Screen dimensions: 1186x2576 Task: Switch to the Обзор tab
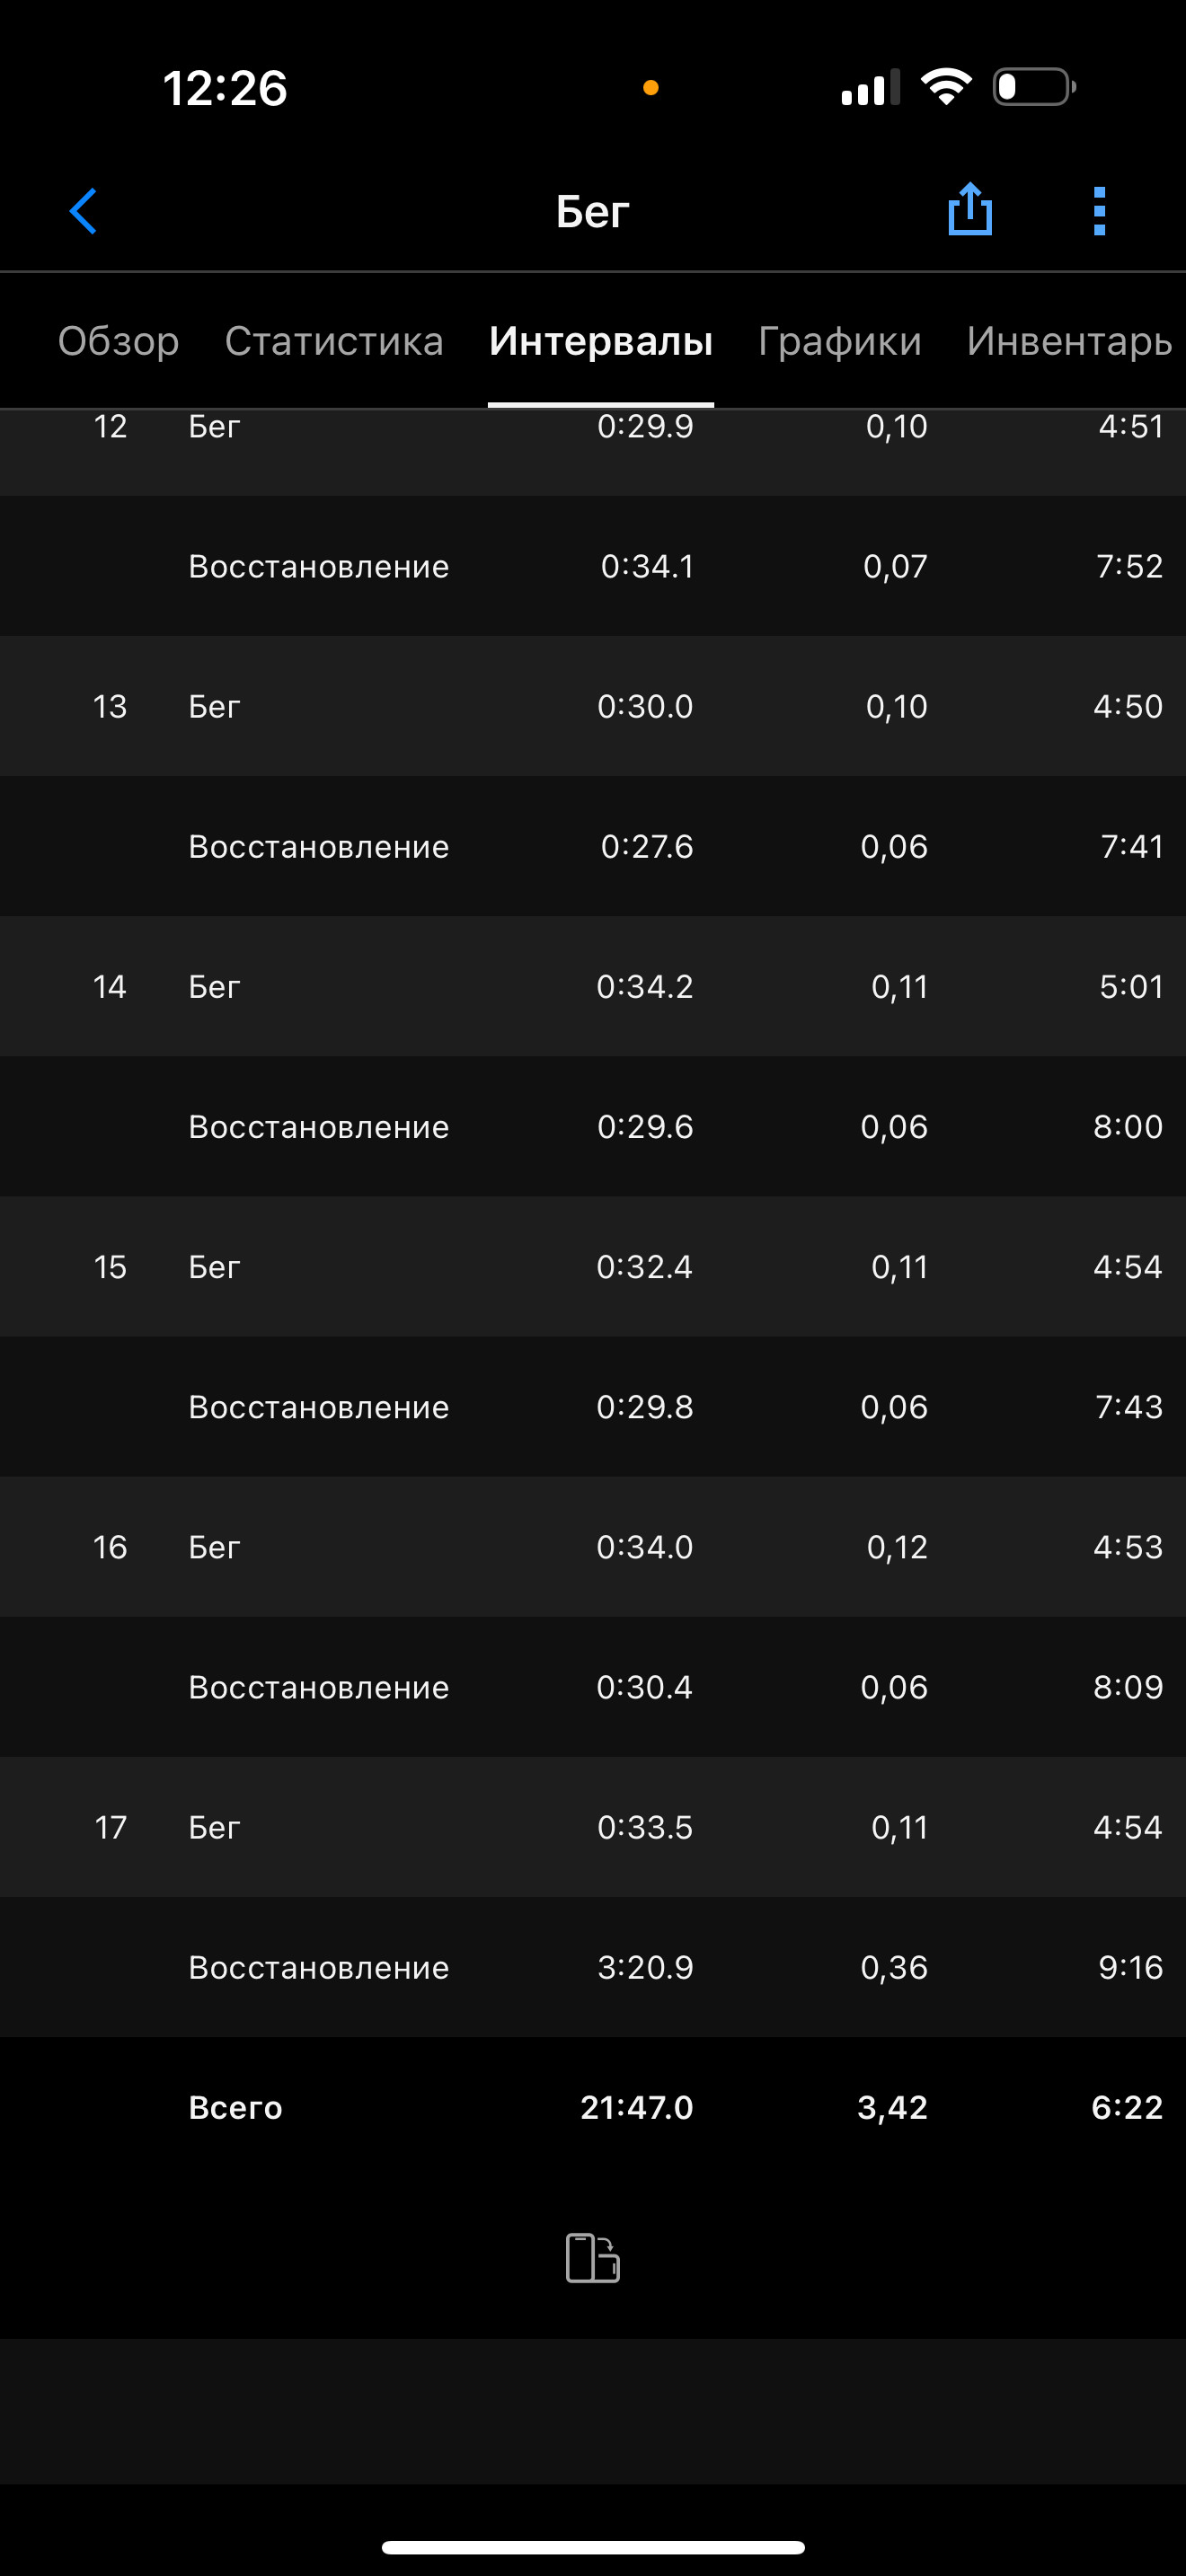tap(118, 341)
